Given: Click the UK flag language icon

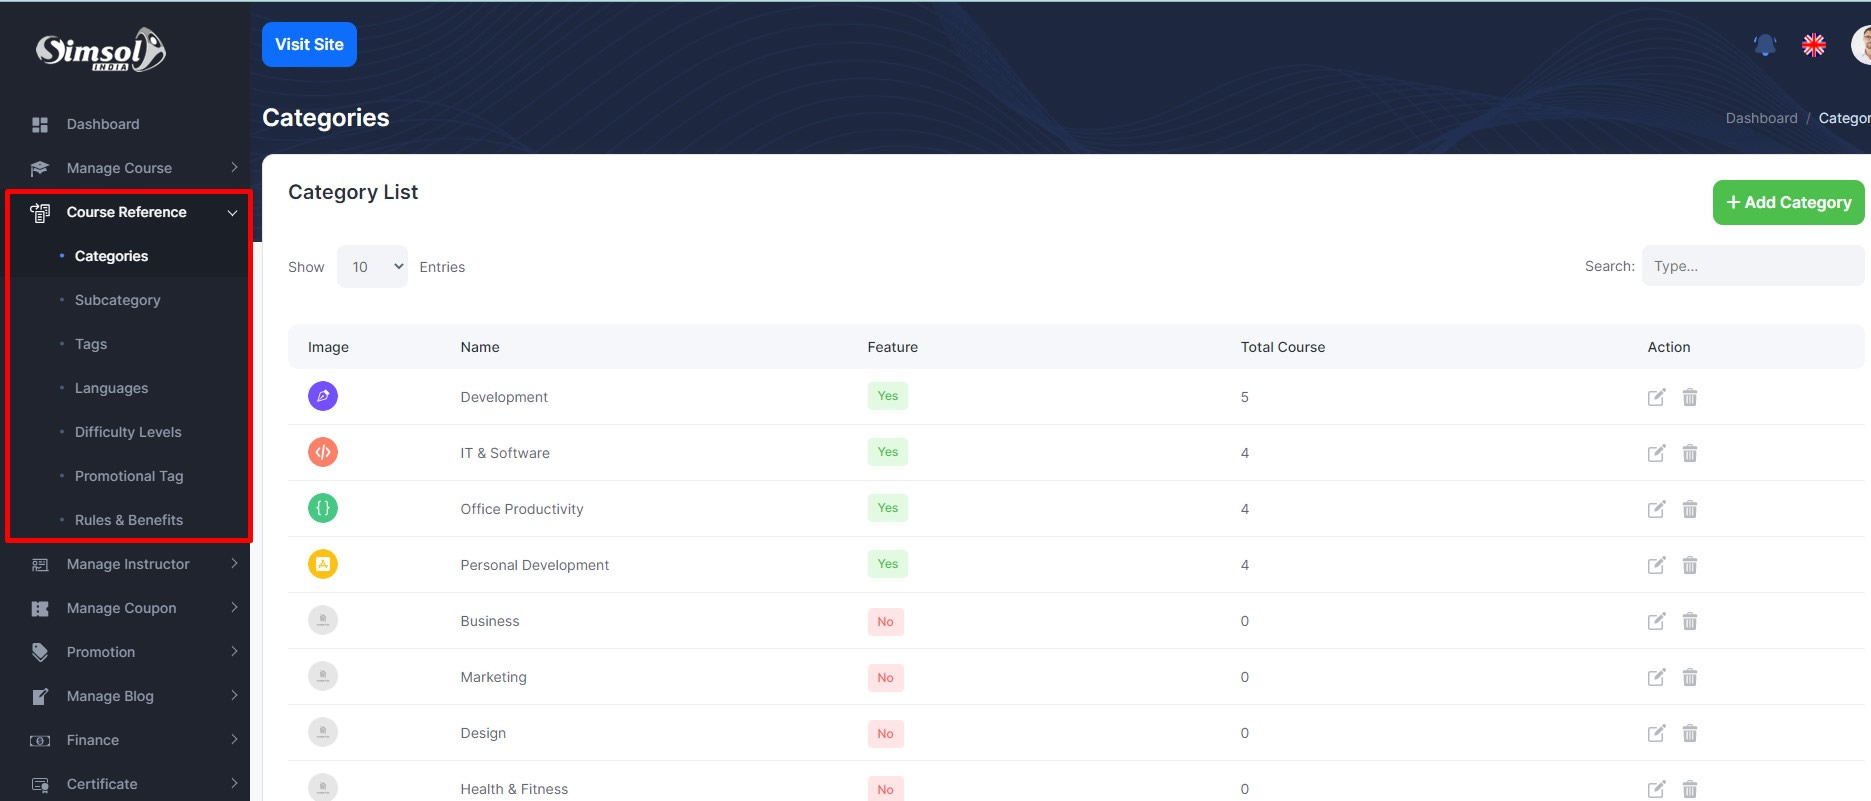Looking at the screenshot, I should point(1813,45).
